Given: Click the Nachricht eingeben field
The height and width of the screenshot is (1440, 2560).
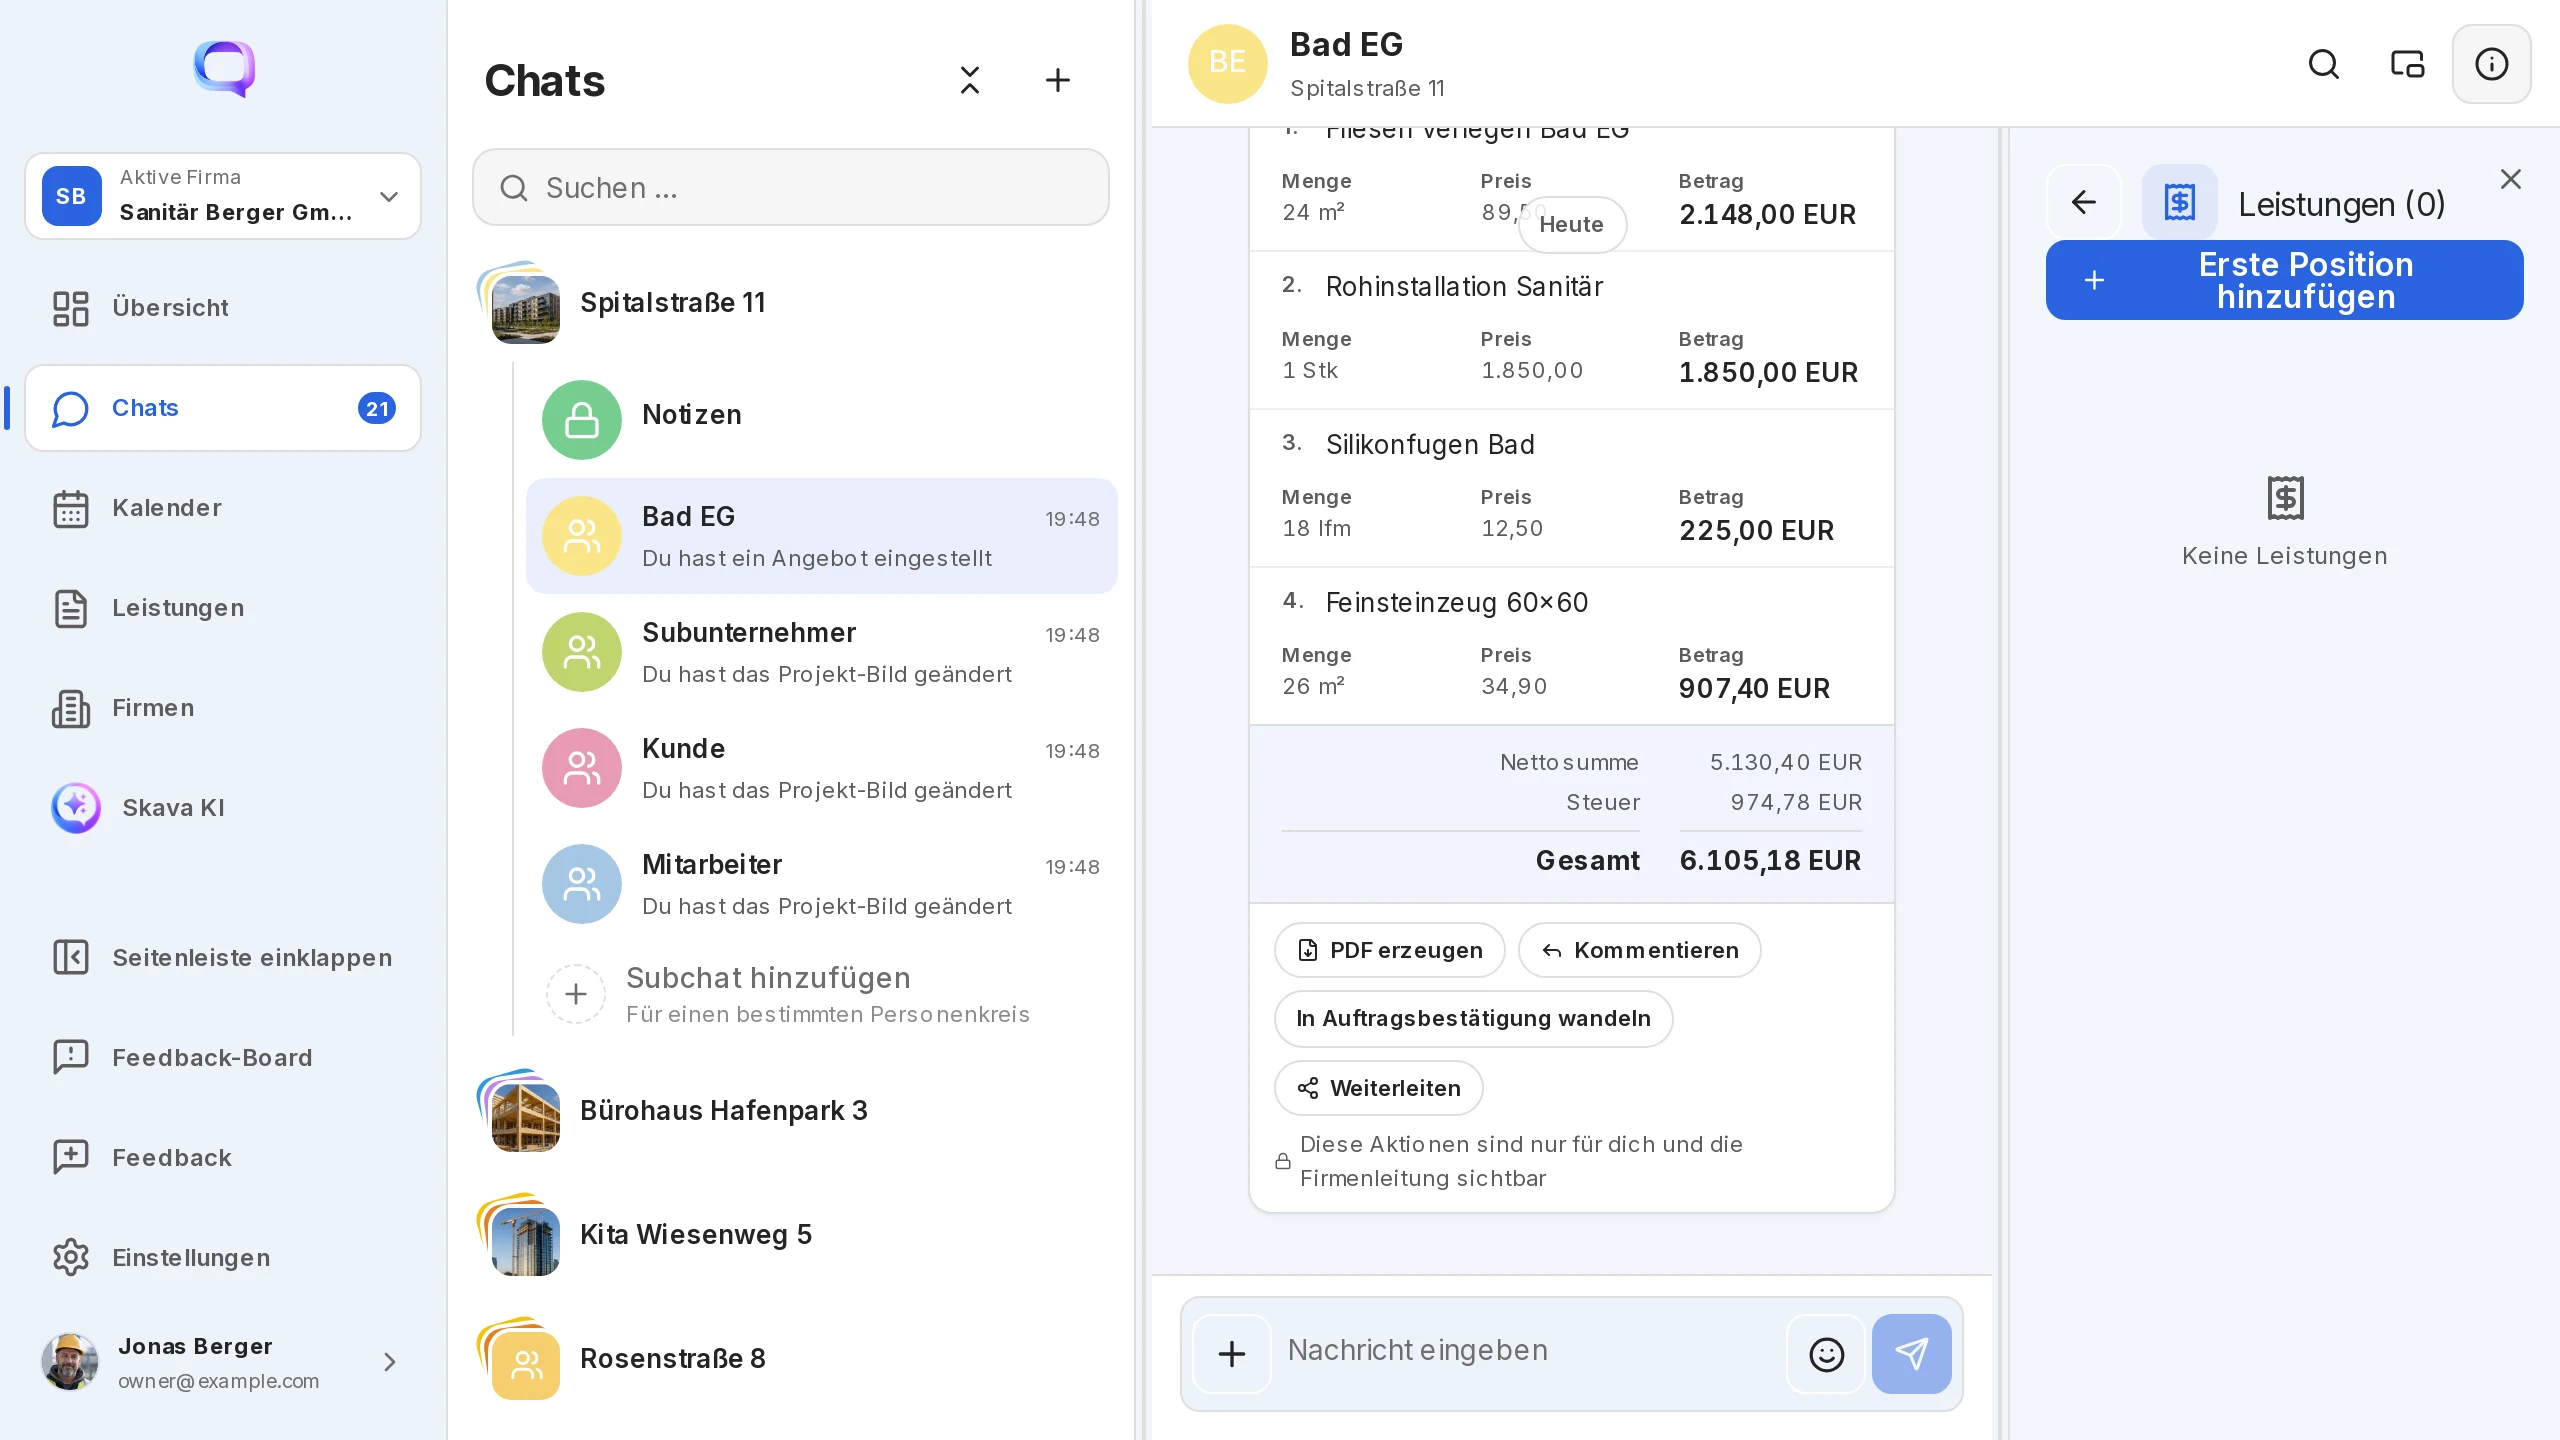Looking at the screenshot, I should point(1530,1350).
